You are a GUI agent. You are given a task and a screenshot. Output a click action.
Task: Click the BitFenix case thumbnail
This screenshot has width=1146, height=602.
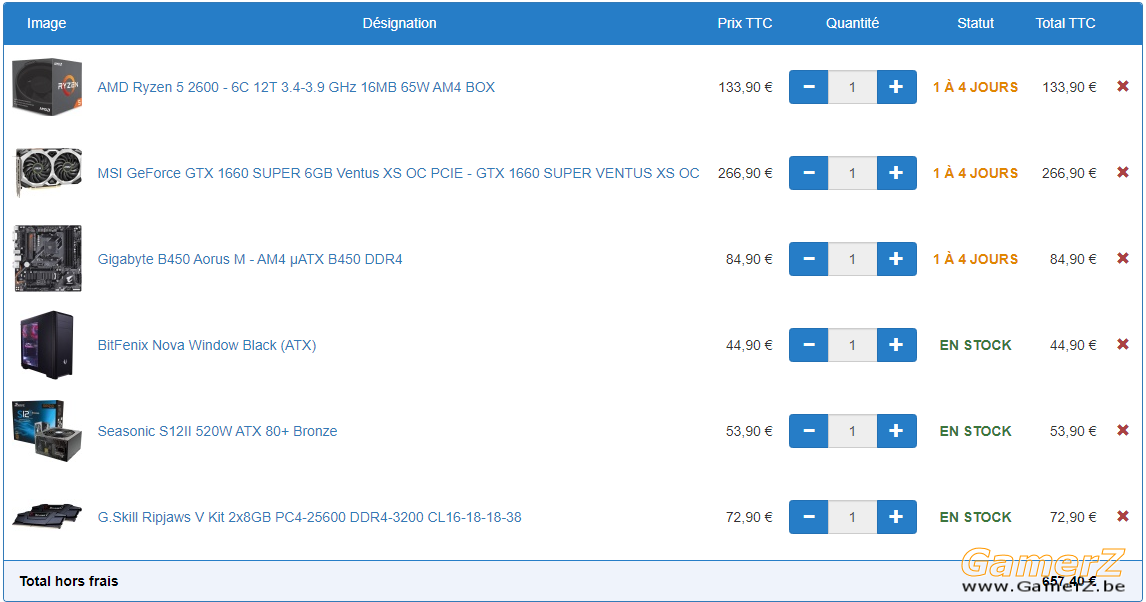(x=48, y=345)
